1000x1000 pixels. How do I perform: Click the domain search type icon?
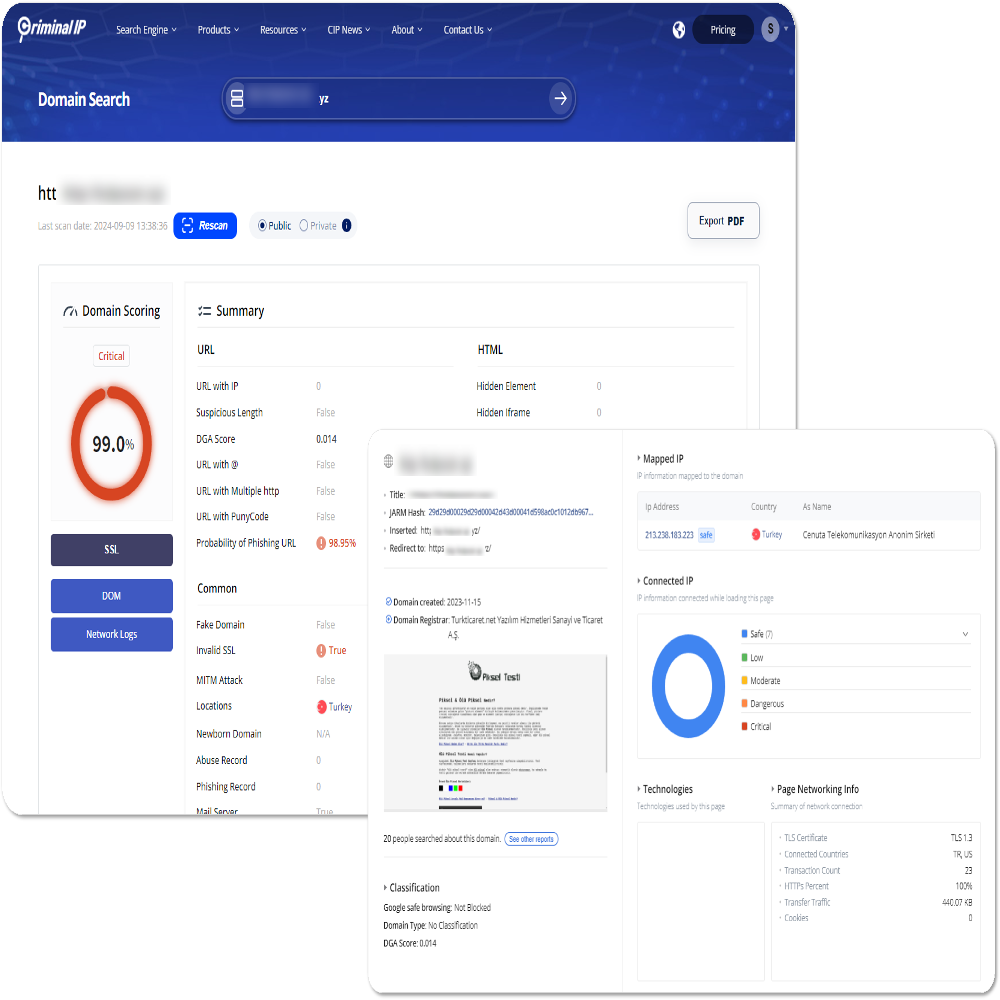click(237, 98)
